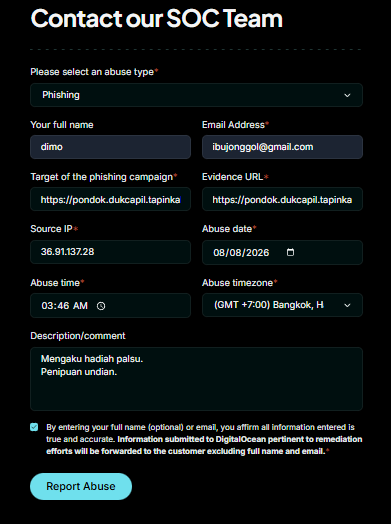Viewport: 391px width, 524px height.
Task: Edit the Source IP field 36.91.137.28
Action: (x=110, y=252)
